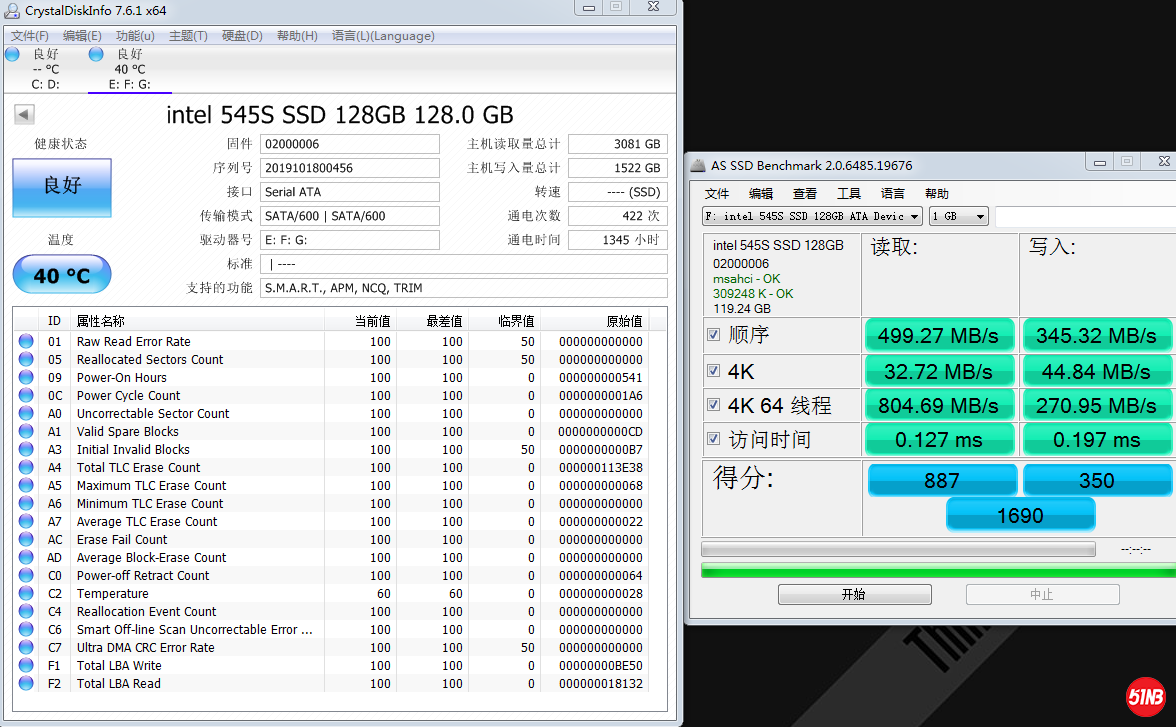This screenshot has width=1176, height=727.
Task: Click the firmware field 02000006
Action: click(350, 144)
